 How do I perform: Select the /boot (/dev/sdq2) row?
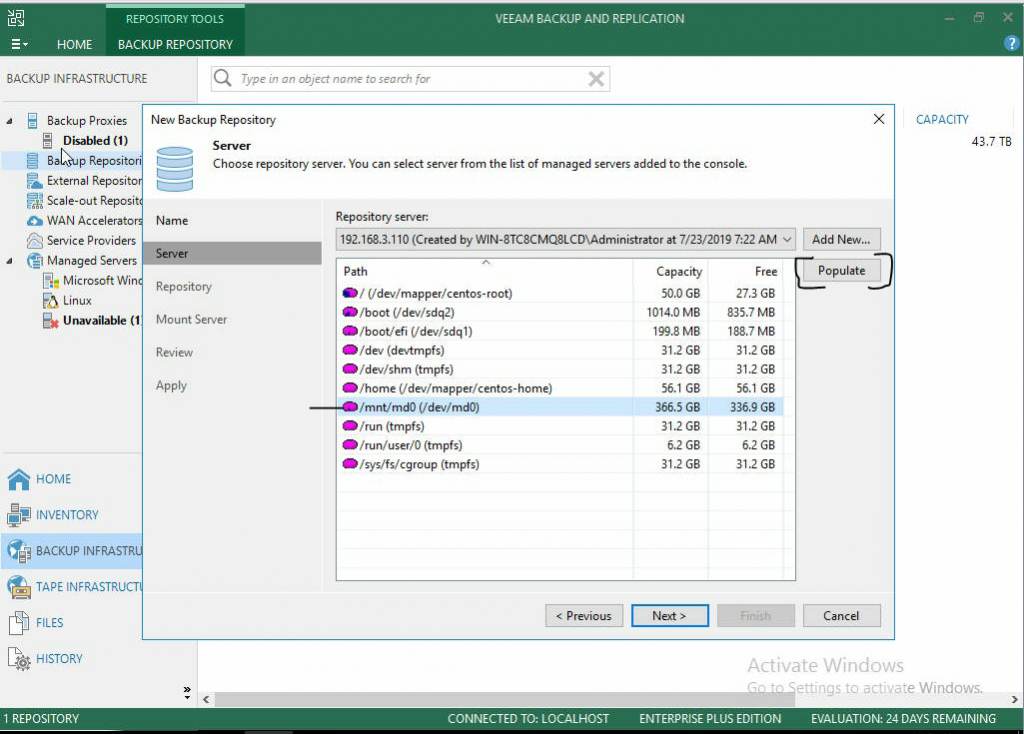tap(560, 312)
